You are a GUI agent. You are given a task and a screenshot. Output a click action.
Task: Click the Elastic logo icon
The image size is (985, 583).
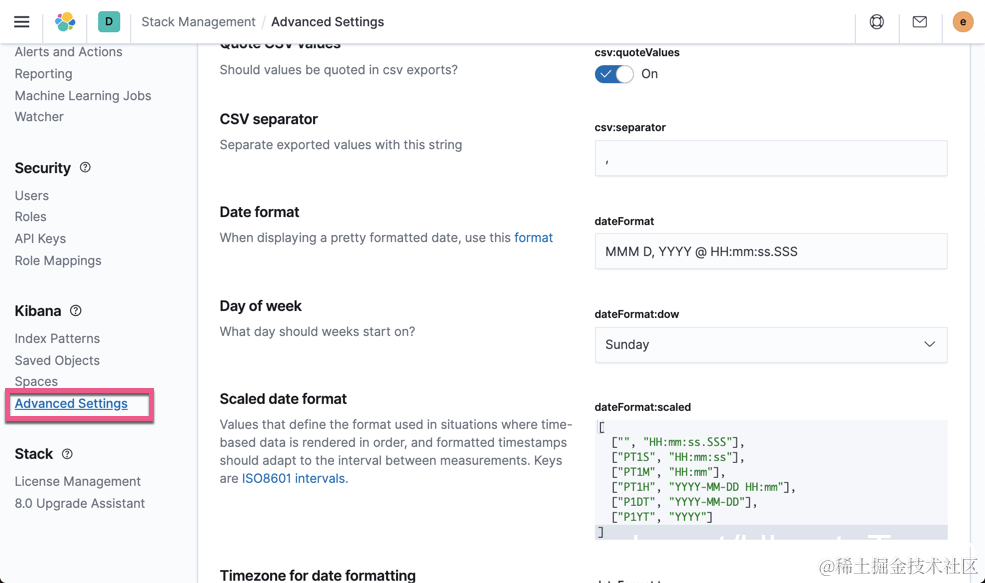[65, 22]
